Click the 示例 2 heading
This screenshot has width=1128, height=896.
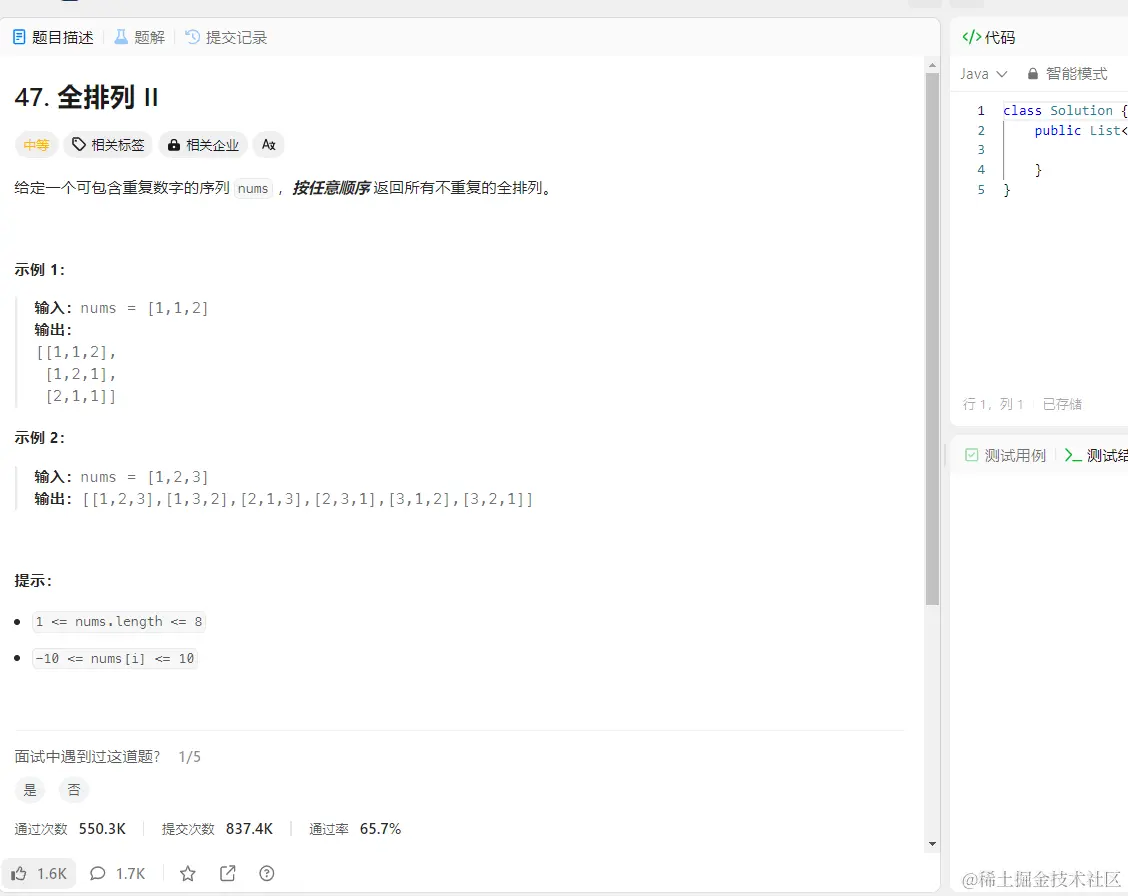coord(40,438)
